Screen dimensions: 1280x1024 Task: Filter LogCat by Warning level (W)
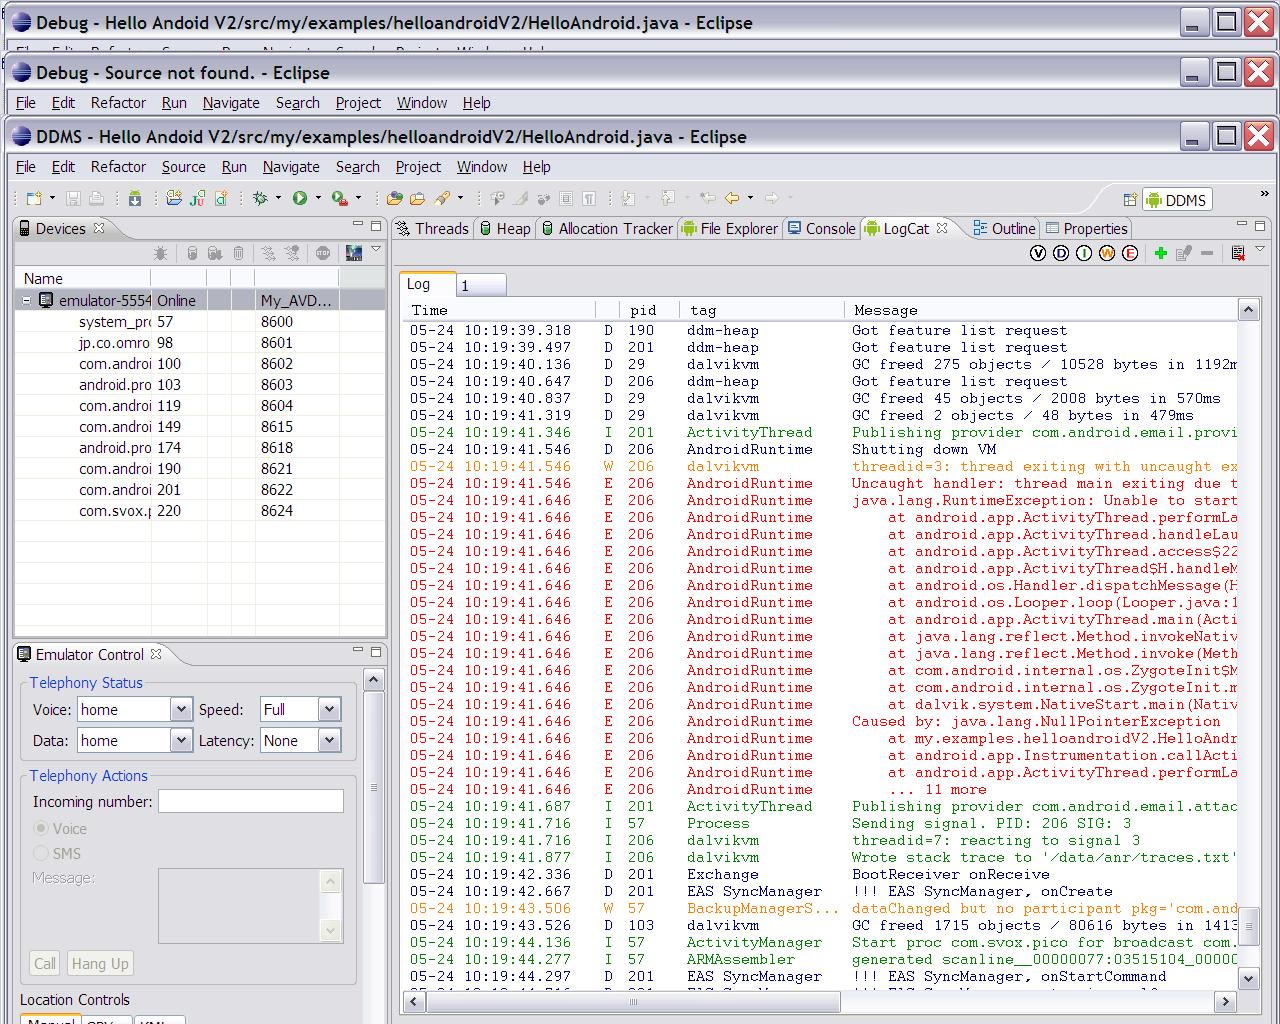1107,253
